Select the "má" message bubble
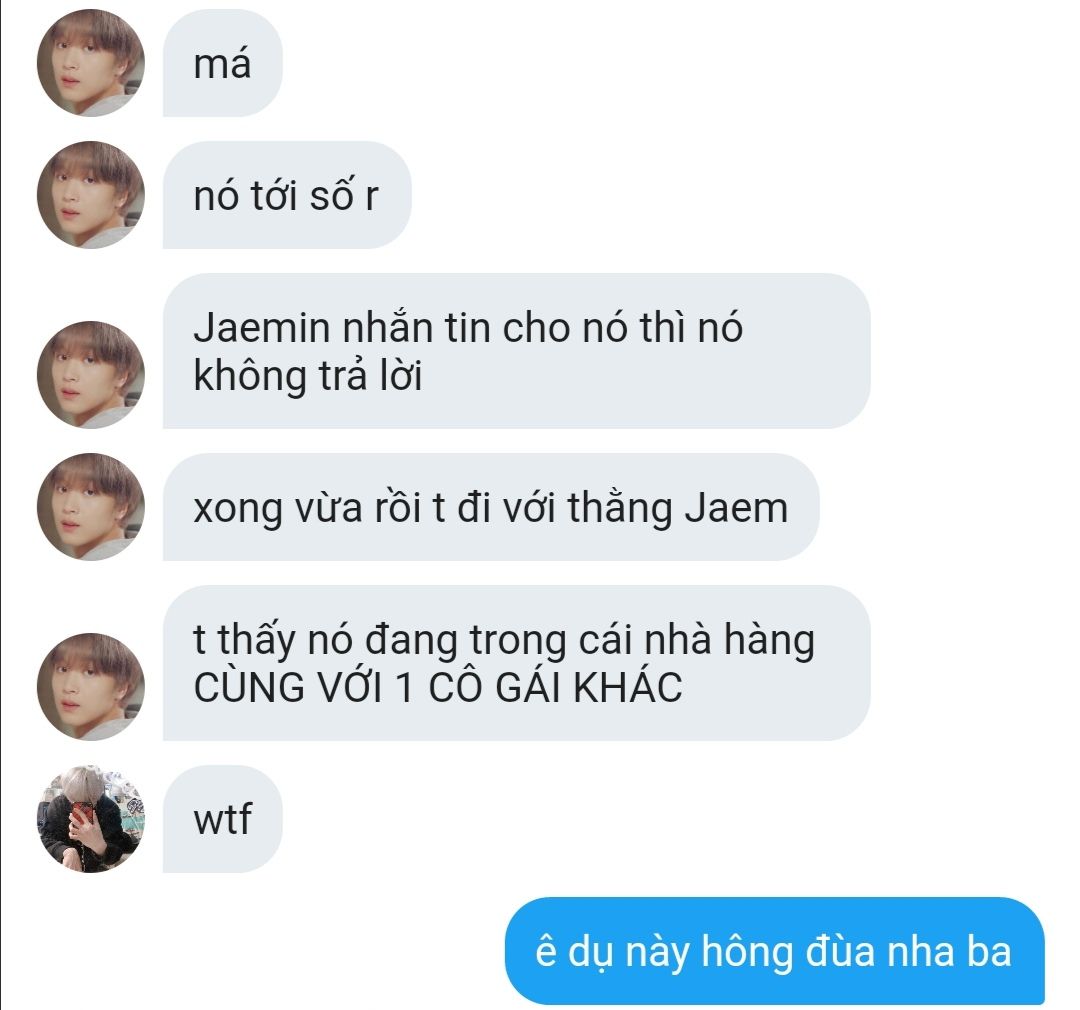1080x1010 pixels. click(x=222, y=63)
